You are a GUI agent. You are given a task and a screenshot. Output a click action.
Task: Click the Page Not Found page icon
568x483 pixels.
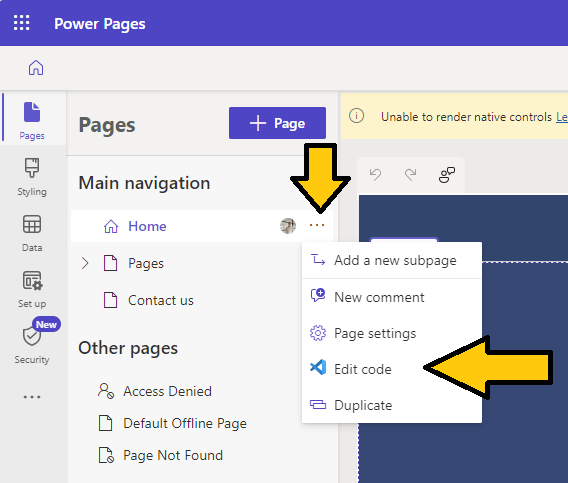(x=106, y=455)
